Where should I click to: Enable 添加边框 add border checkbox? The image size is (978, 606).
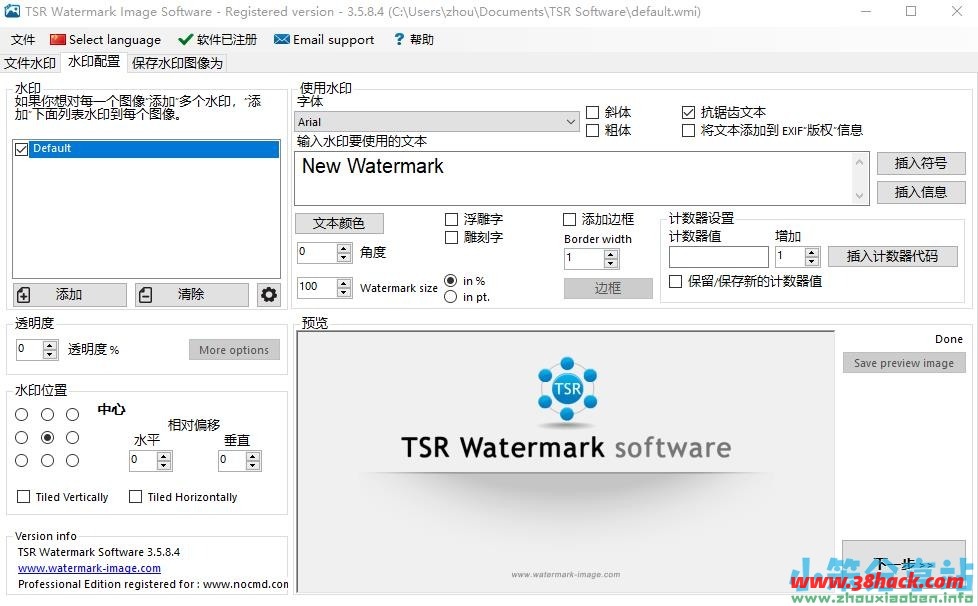(x=569, y=219)
